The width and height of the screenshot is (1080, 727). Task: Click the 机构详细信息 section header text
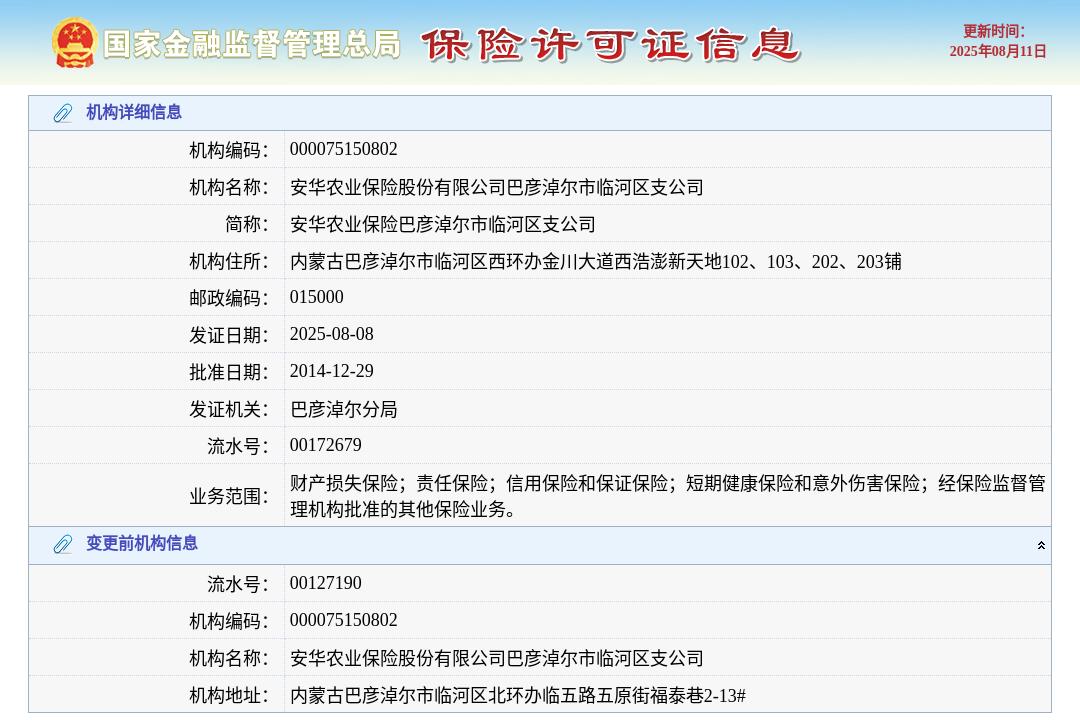tap(134, 112)
